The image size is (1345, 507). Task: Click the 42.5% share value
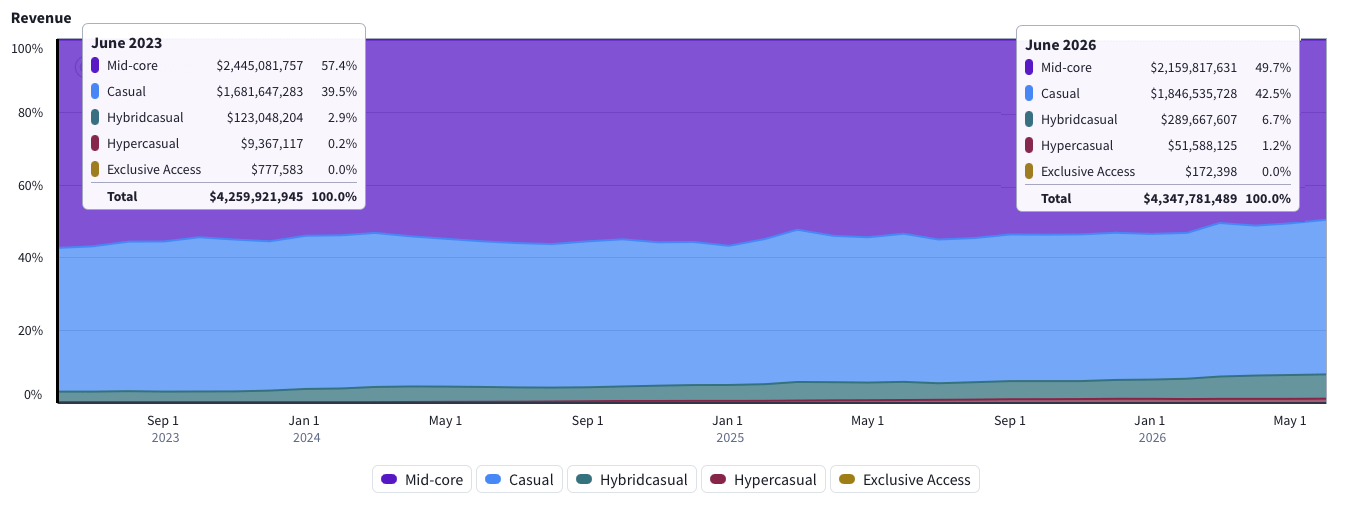tap(1273, 93)
